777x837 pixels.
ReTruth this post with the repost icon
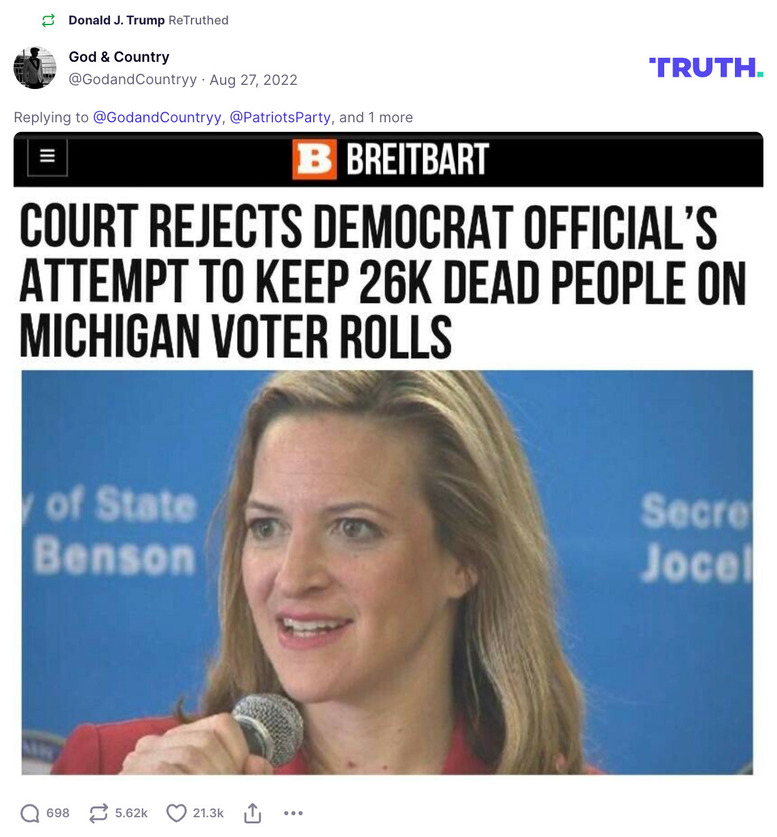point(99,813)
